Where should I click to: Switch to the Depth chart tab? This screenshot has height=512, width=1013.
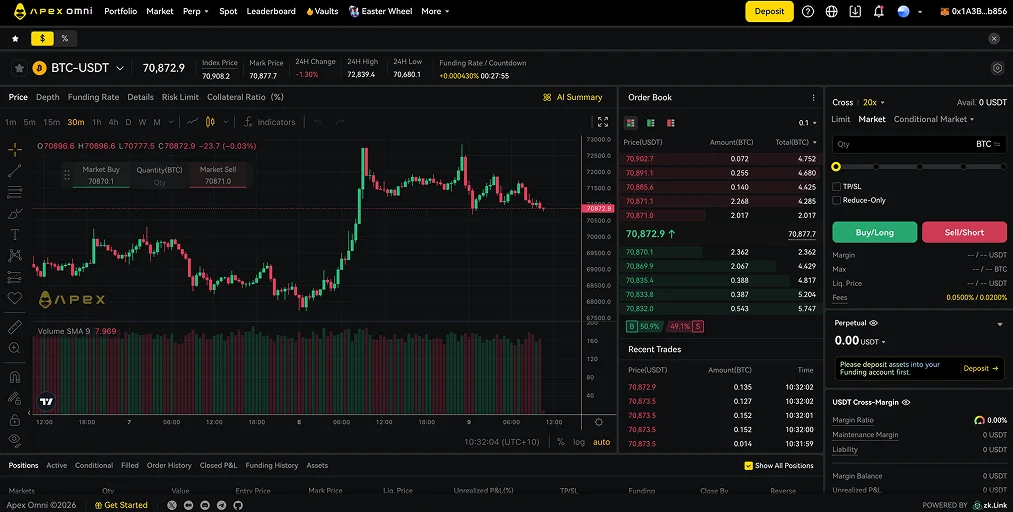tap(47, 97)
